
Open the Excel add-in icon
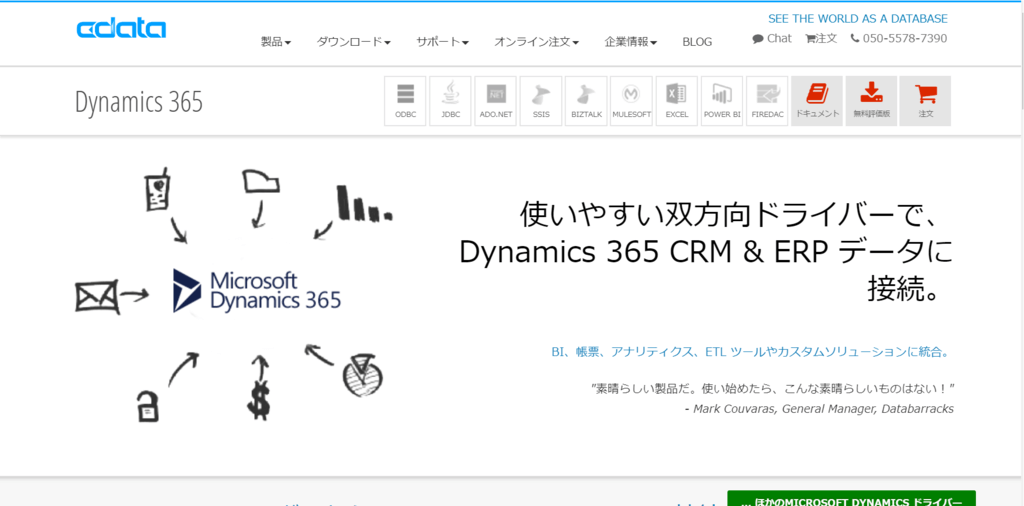pyautogui.click(x=677, y=101)
